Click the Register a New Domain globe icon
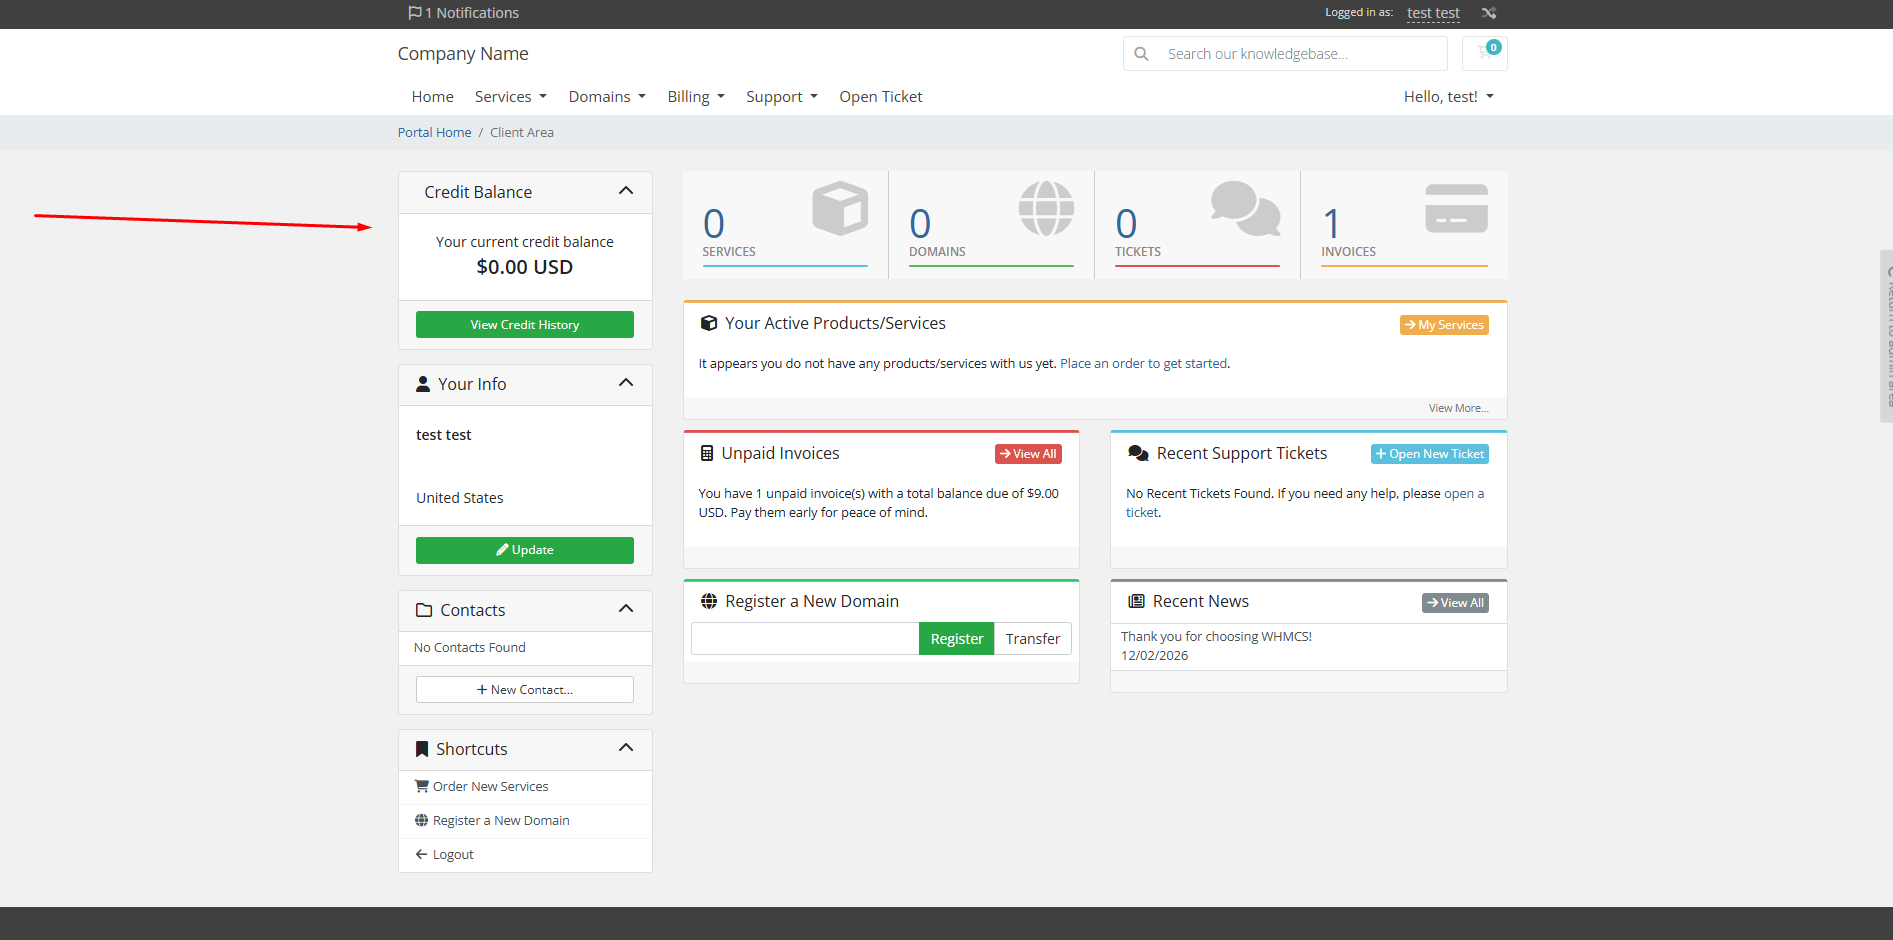1893x940 pixels. tap(421, 820)
